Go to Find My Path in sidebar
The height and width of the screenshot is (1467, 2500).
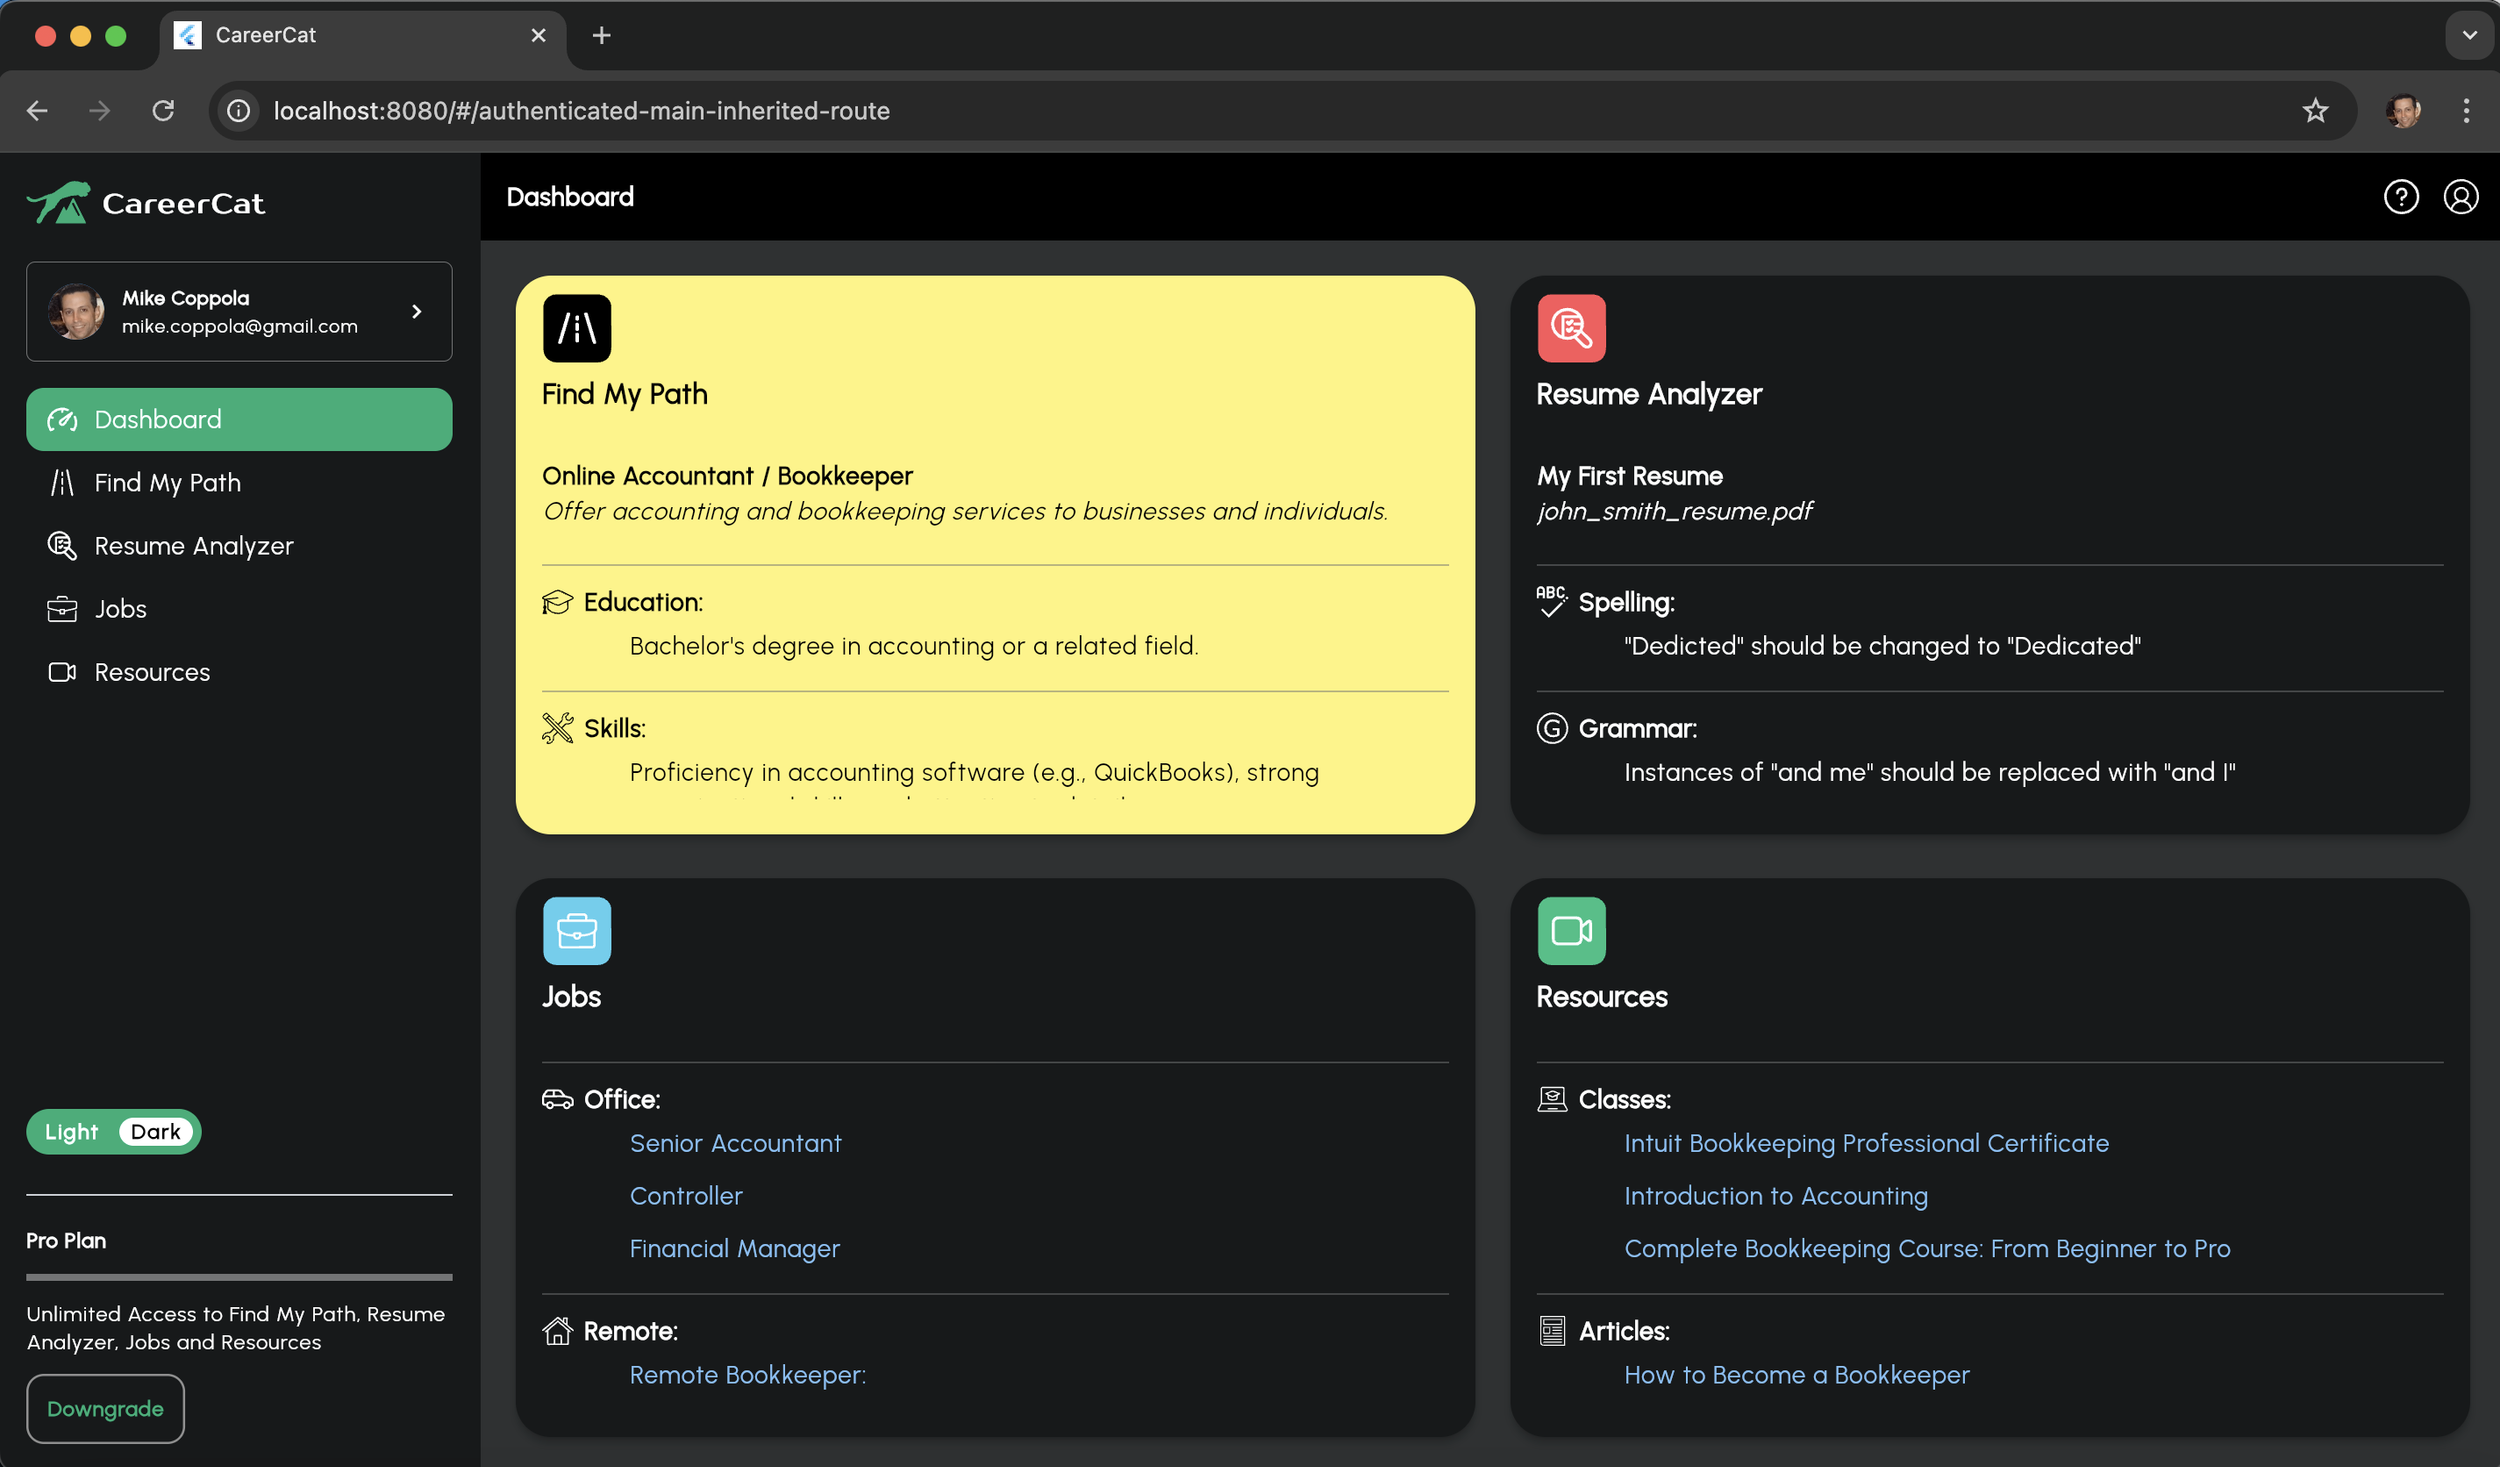[x=239, y=483]
